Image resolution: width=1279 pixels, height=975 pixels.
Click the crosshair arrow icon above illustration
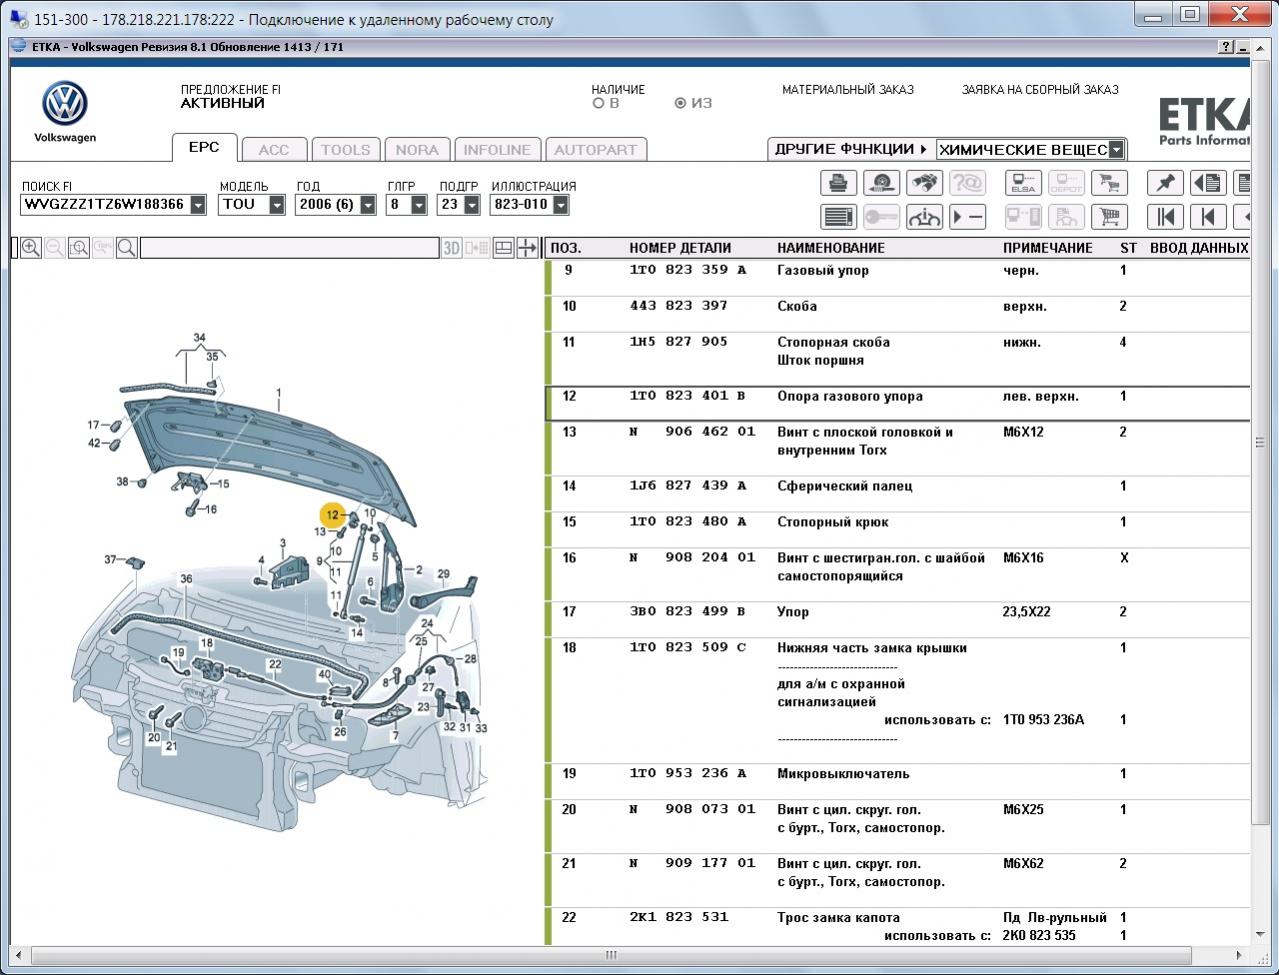pyautogui.click(x=528, y=248)
